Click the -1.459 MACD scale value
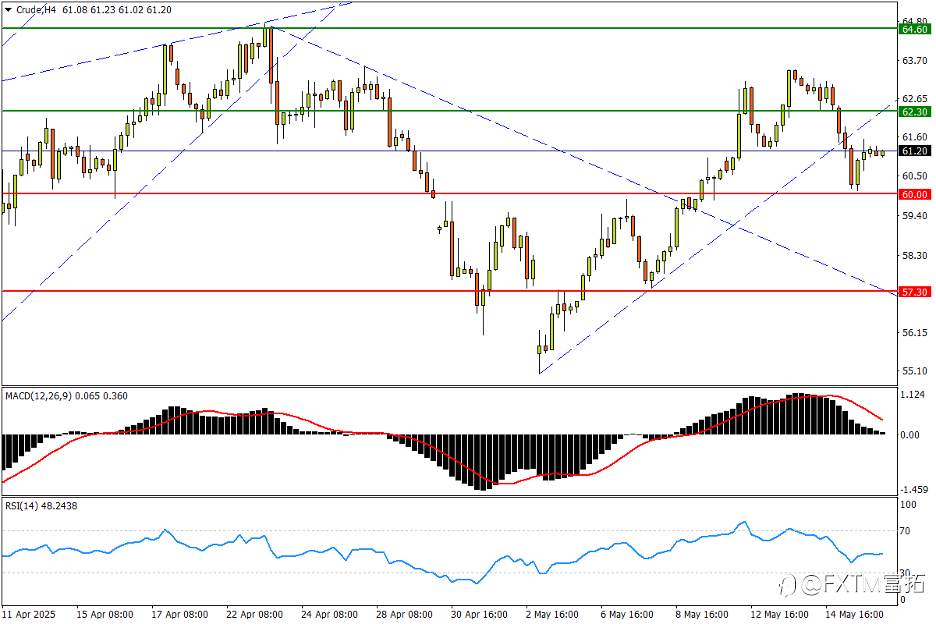Screen dimensions: 936x624 coord(913,490)
